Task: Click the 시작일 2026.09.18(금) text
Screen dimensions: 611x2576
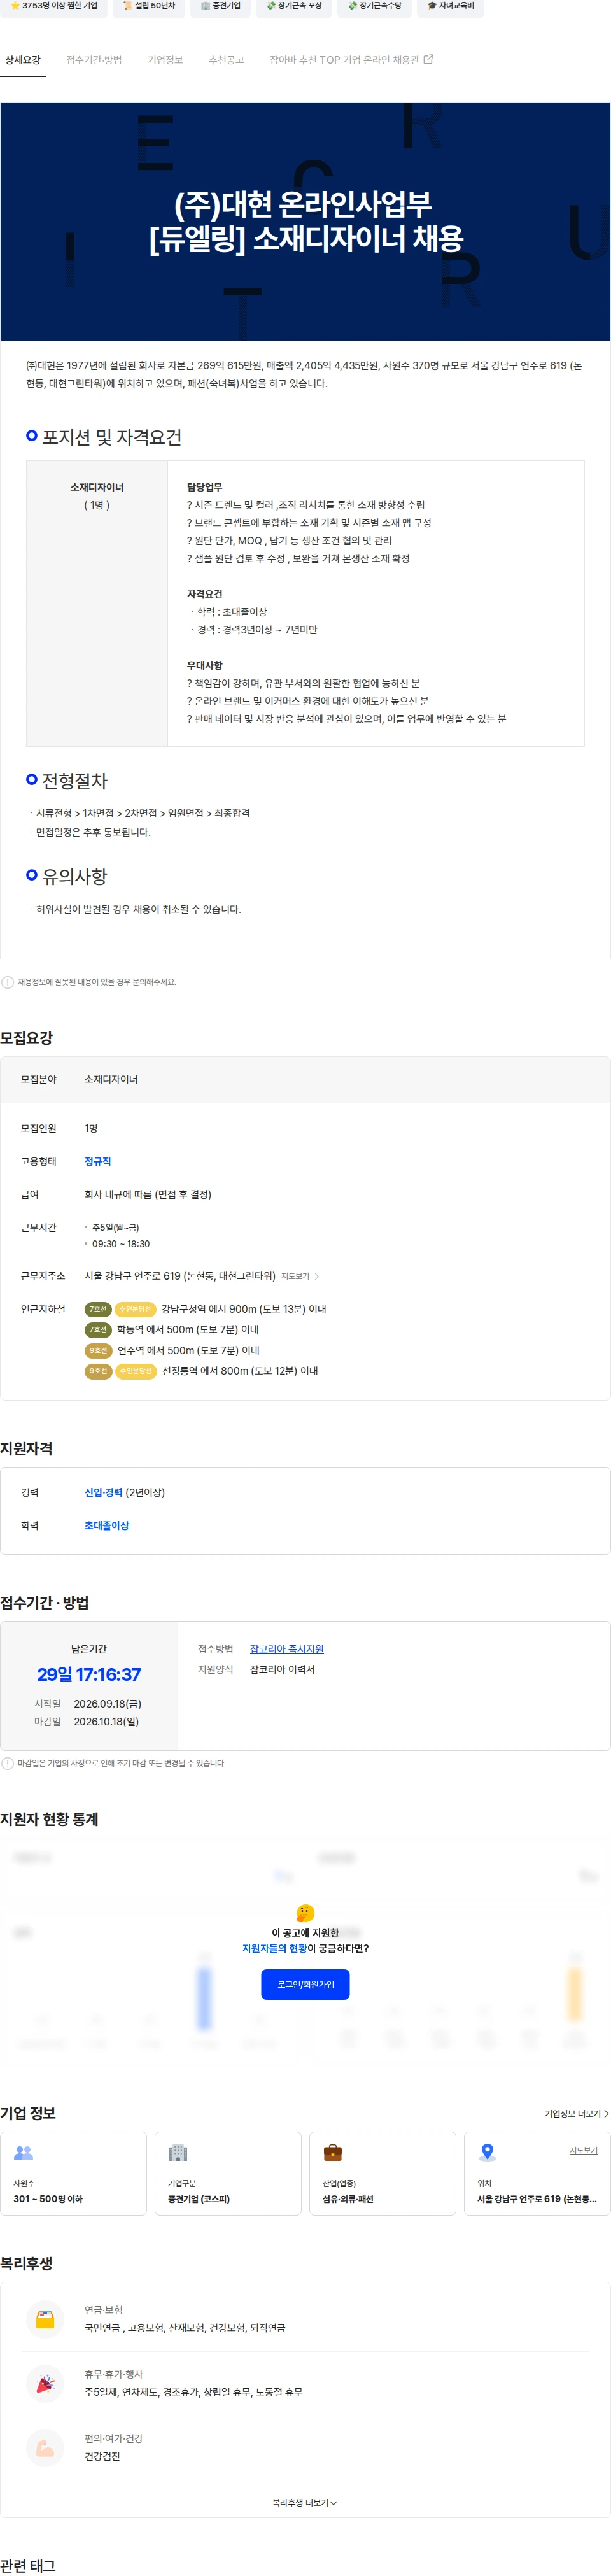Action: [x=88, y=1704]
